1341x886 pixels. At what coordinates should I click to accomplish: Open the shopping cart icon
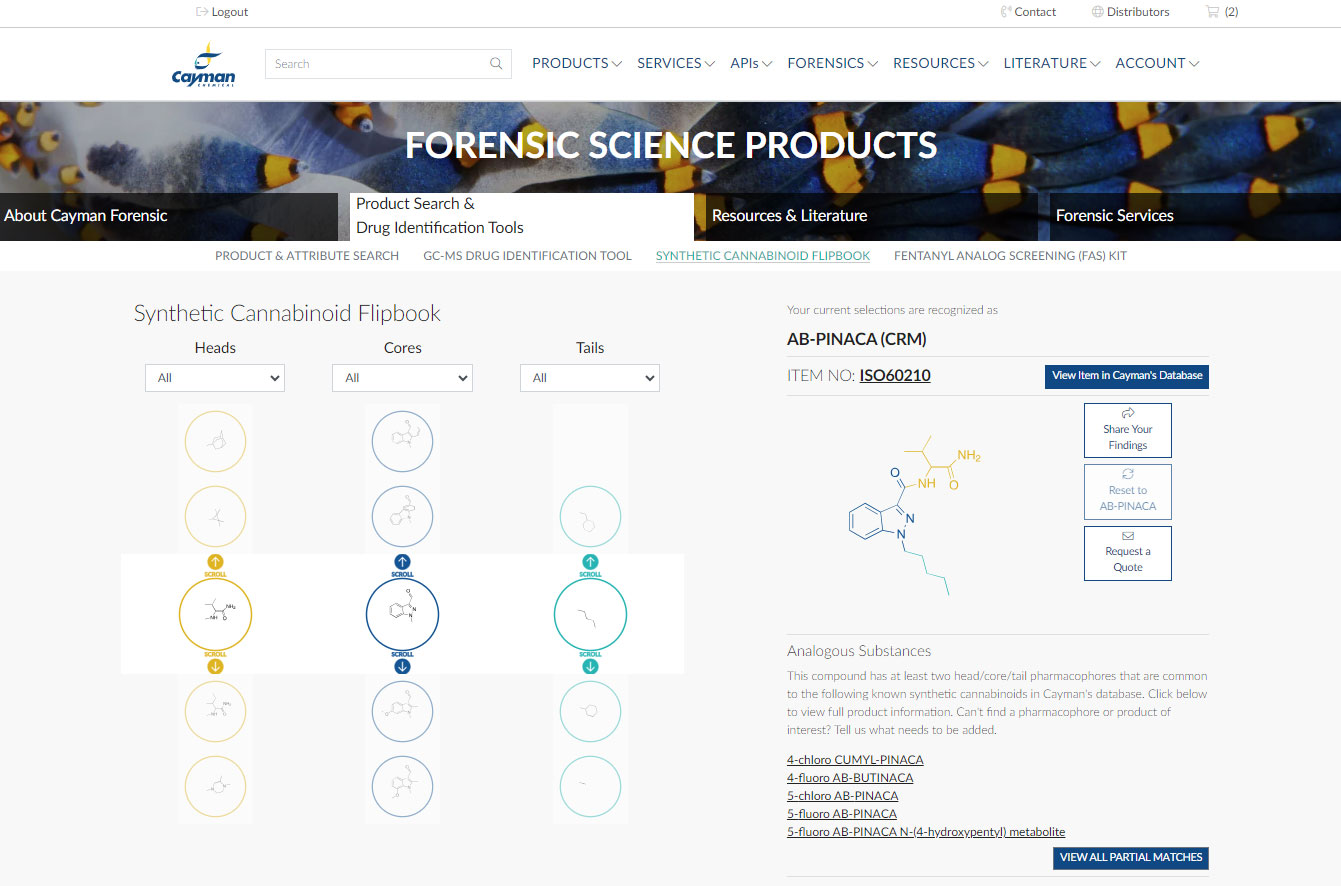[1212, 12]
